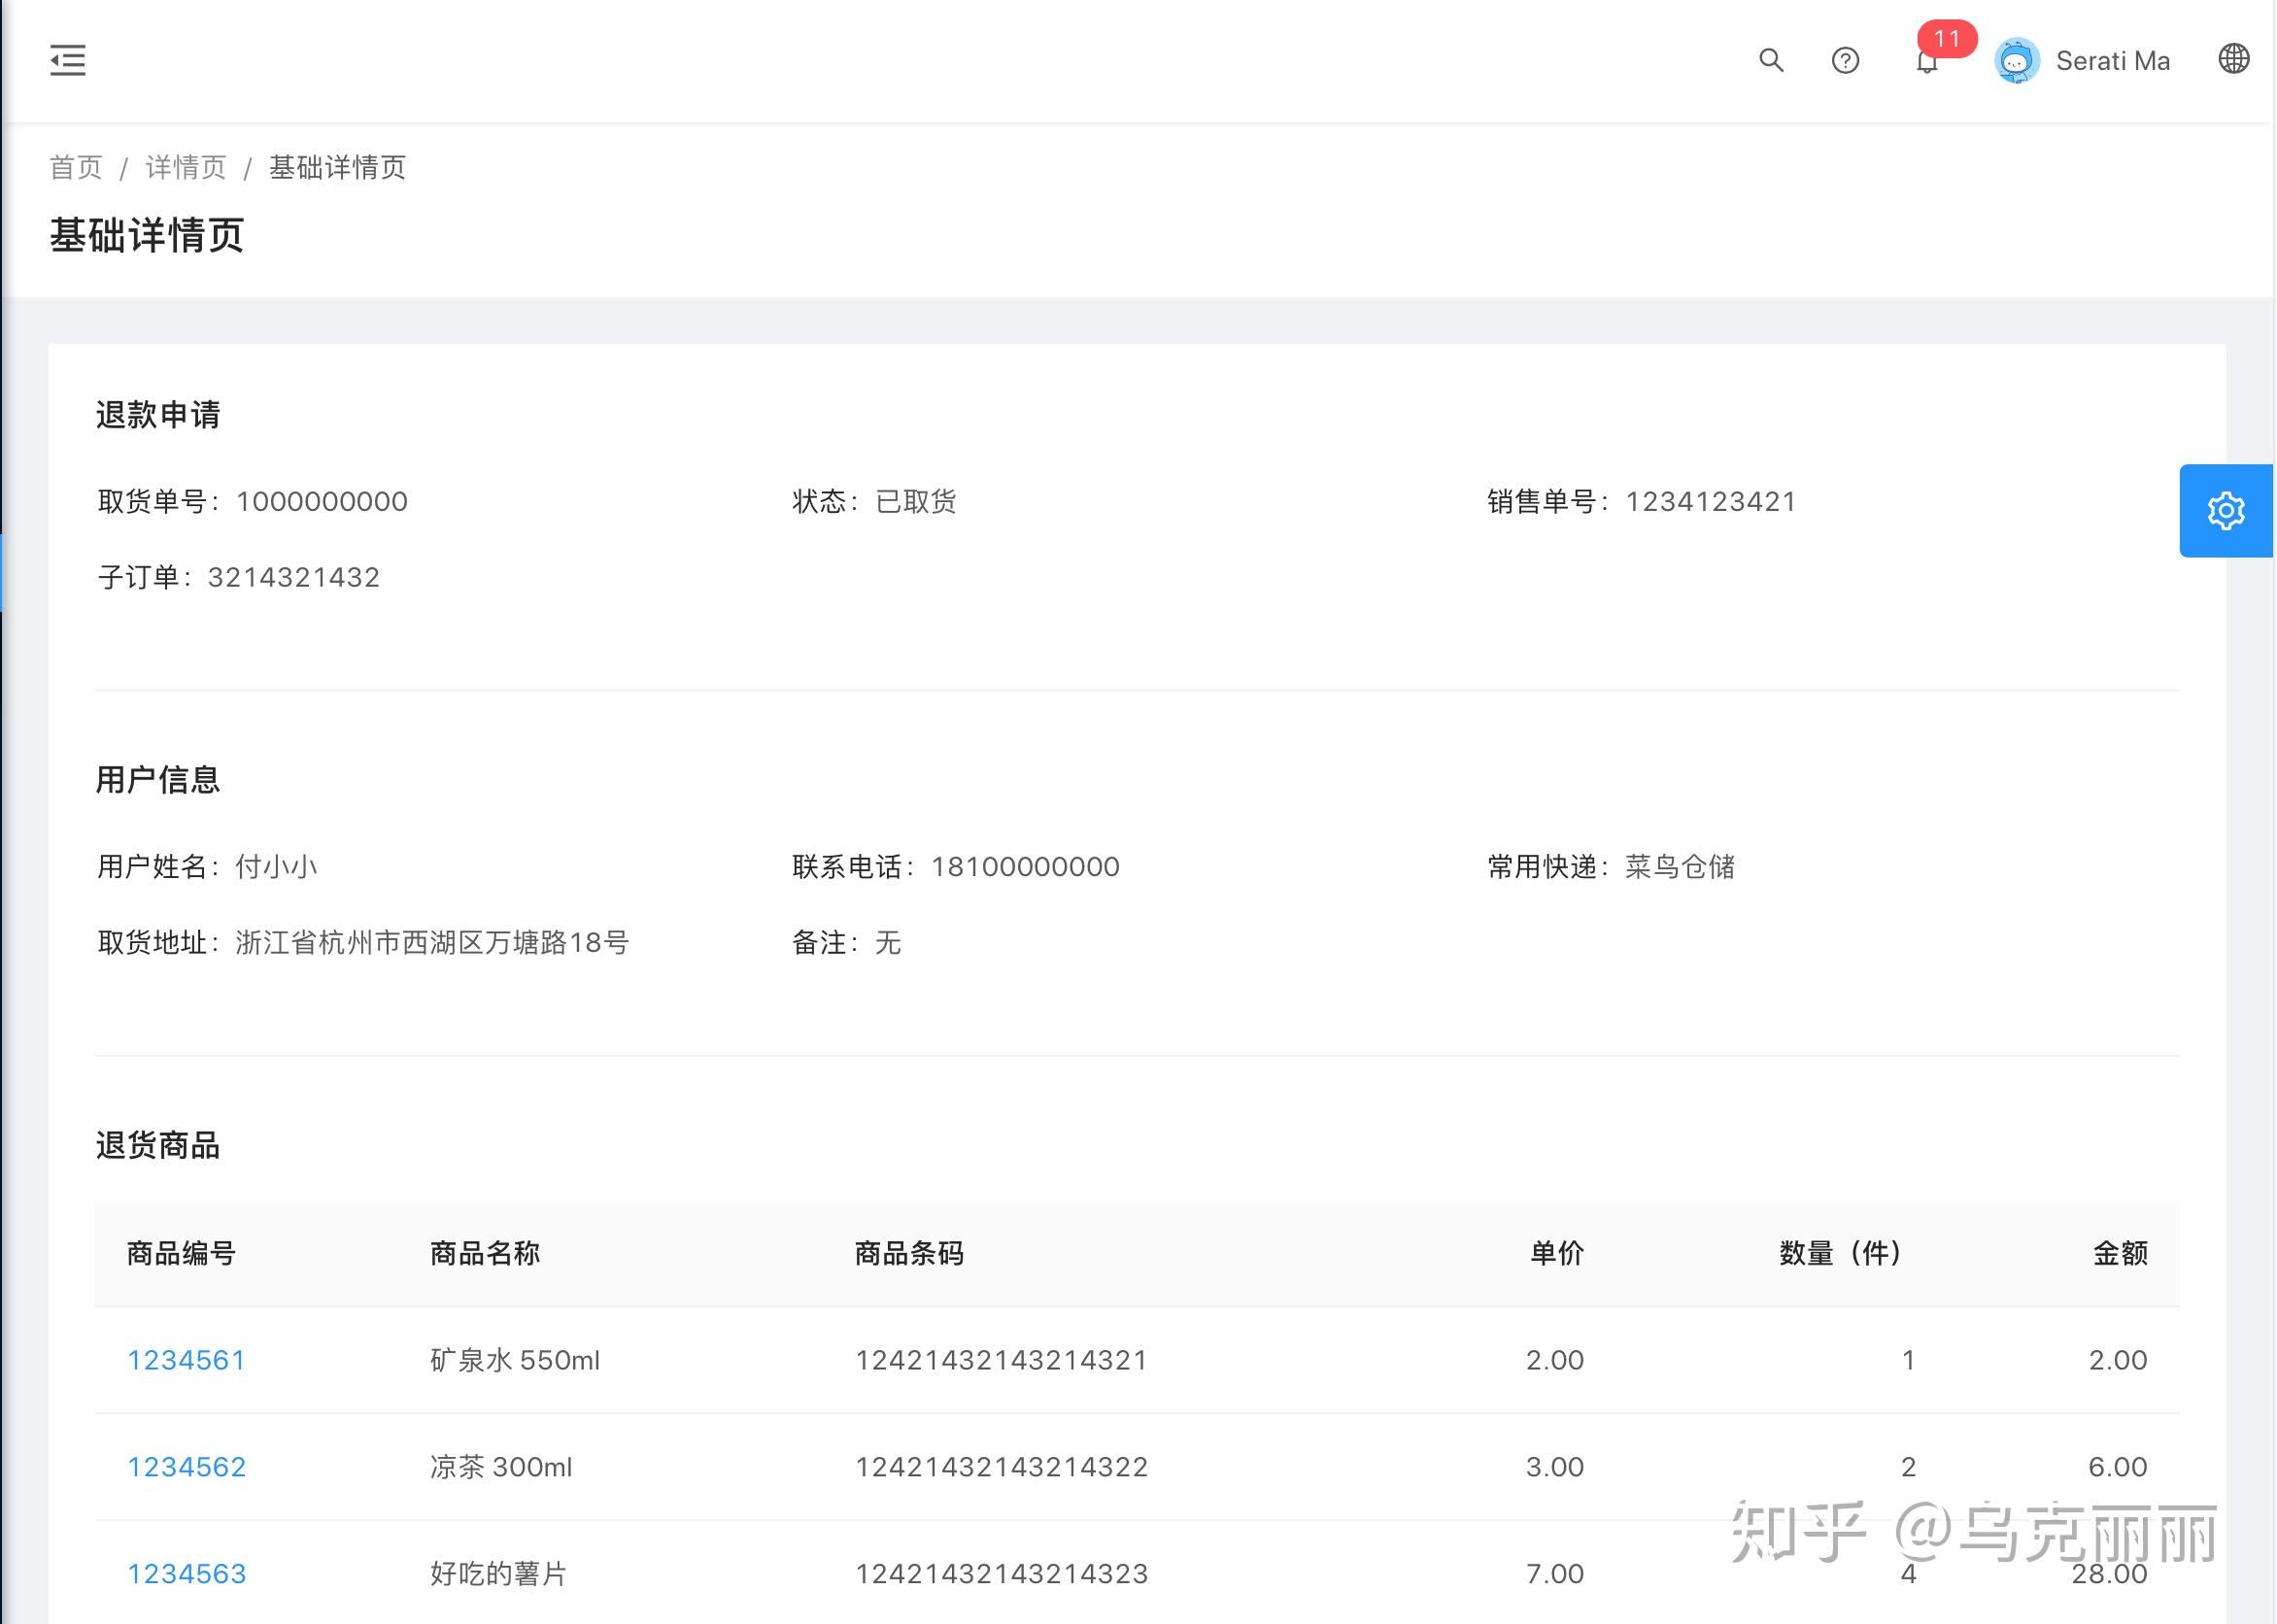Click unit price 7.00 in 薯片 row
The height and width of the screenshot is (1624, 2277).
1555,1574
